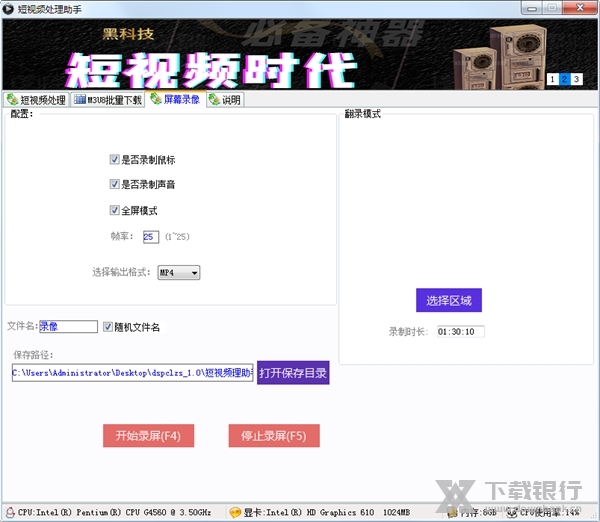Click 开始录屏(F4) button
Screen dimensions: 600x522
[x=148, y=436]
